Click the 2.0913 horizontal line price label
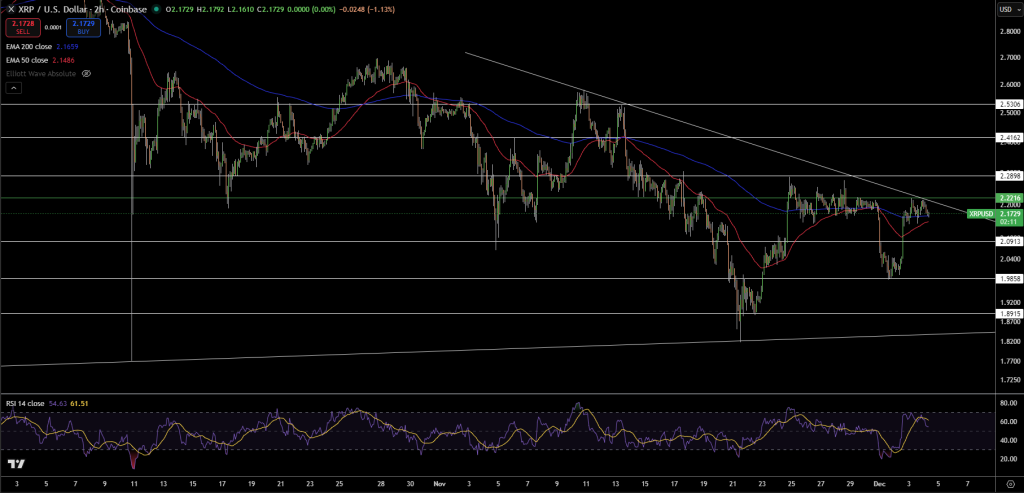1024x493 pixels. [x=1007, y=242]
